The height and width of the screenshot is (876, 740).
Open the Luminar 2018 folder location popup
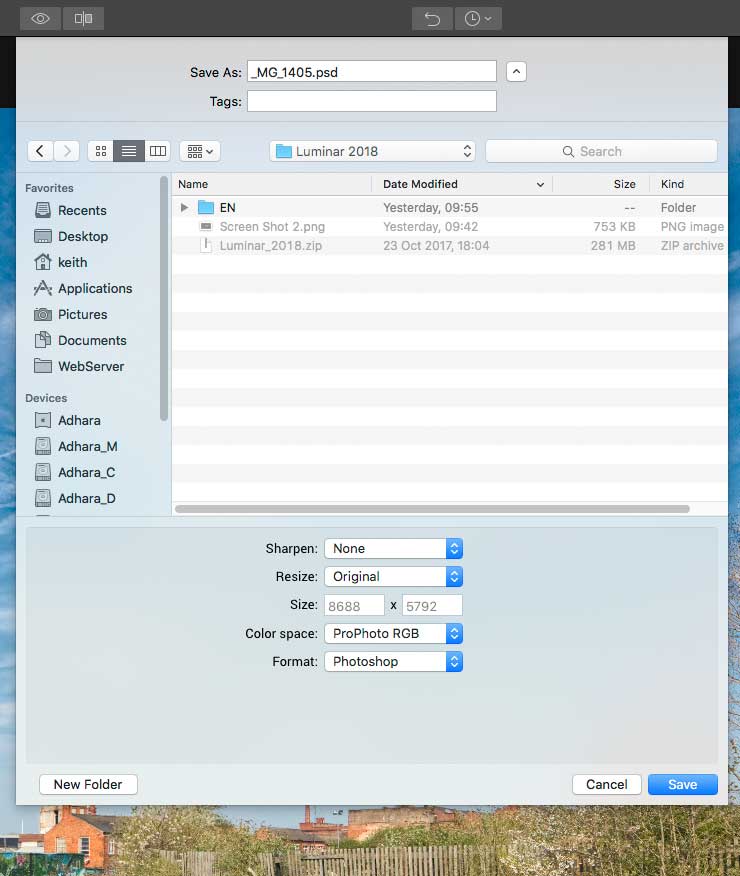tap(373, 151)
